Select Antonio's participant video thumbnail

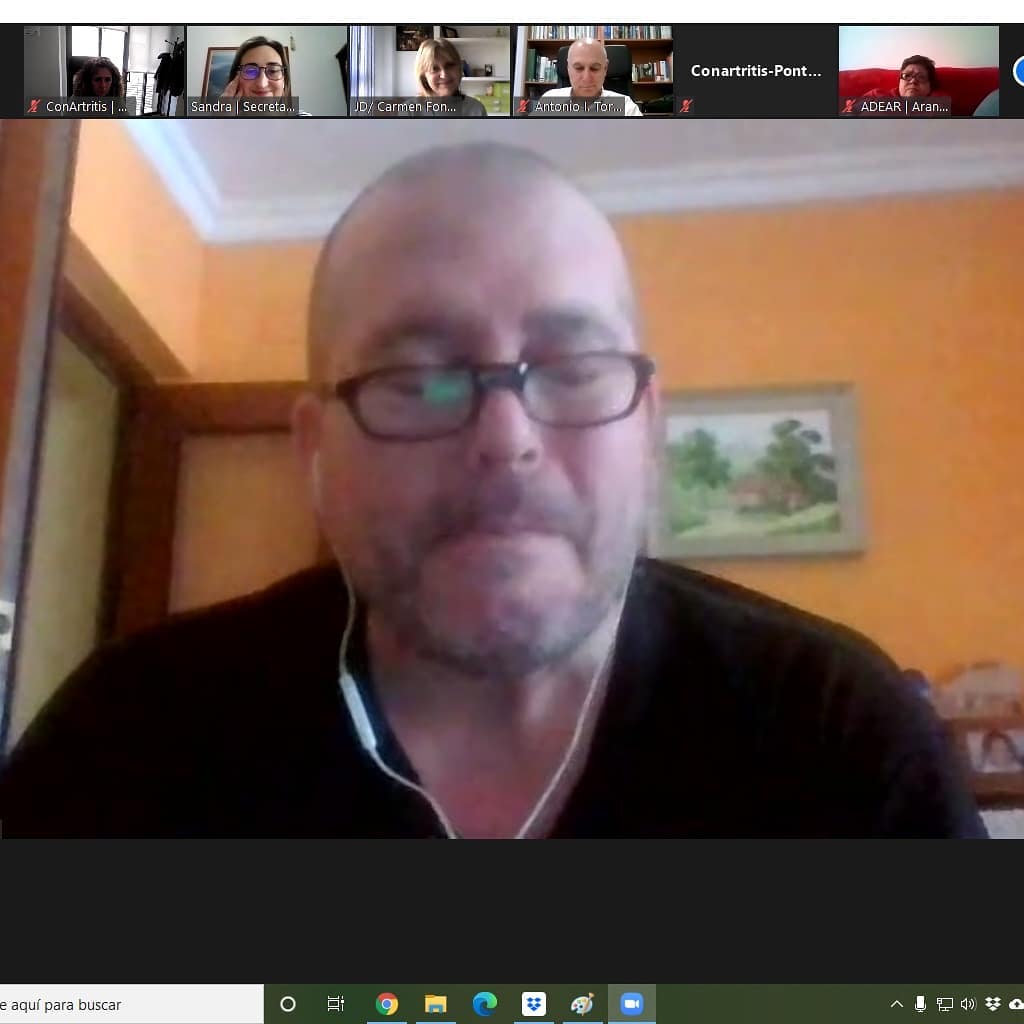pyautogui.click(x=593, y=71)
